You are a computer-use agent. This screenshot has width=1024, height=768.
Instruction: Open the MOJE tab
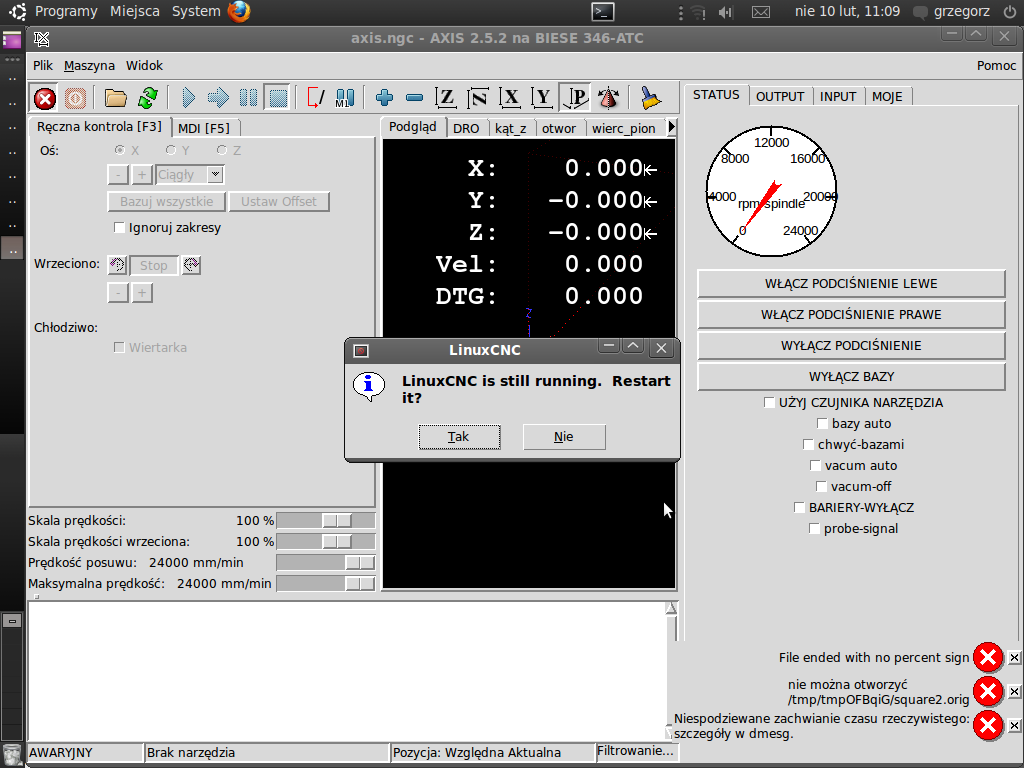(x=887, y=97)
